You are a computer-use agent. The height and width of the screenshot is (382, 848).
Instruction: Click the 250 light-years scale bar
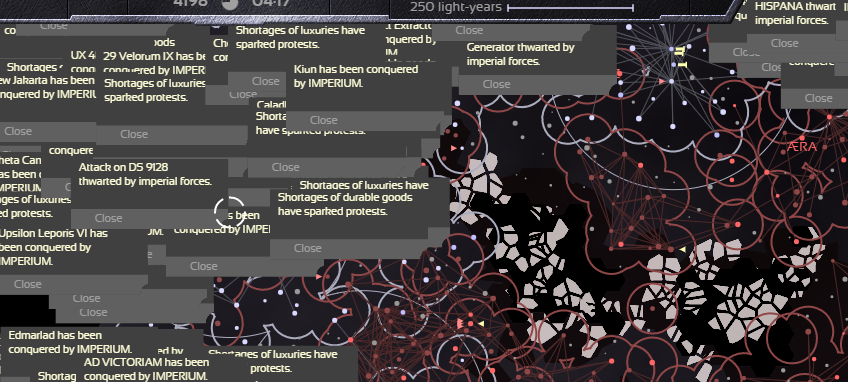point(570,8)
